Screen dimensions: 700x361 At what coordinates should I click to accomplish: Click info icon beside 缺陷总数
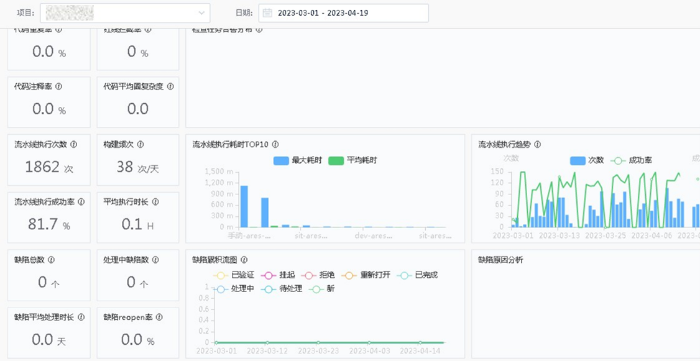(x=51, y=260)
